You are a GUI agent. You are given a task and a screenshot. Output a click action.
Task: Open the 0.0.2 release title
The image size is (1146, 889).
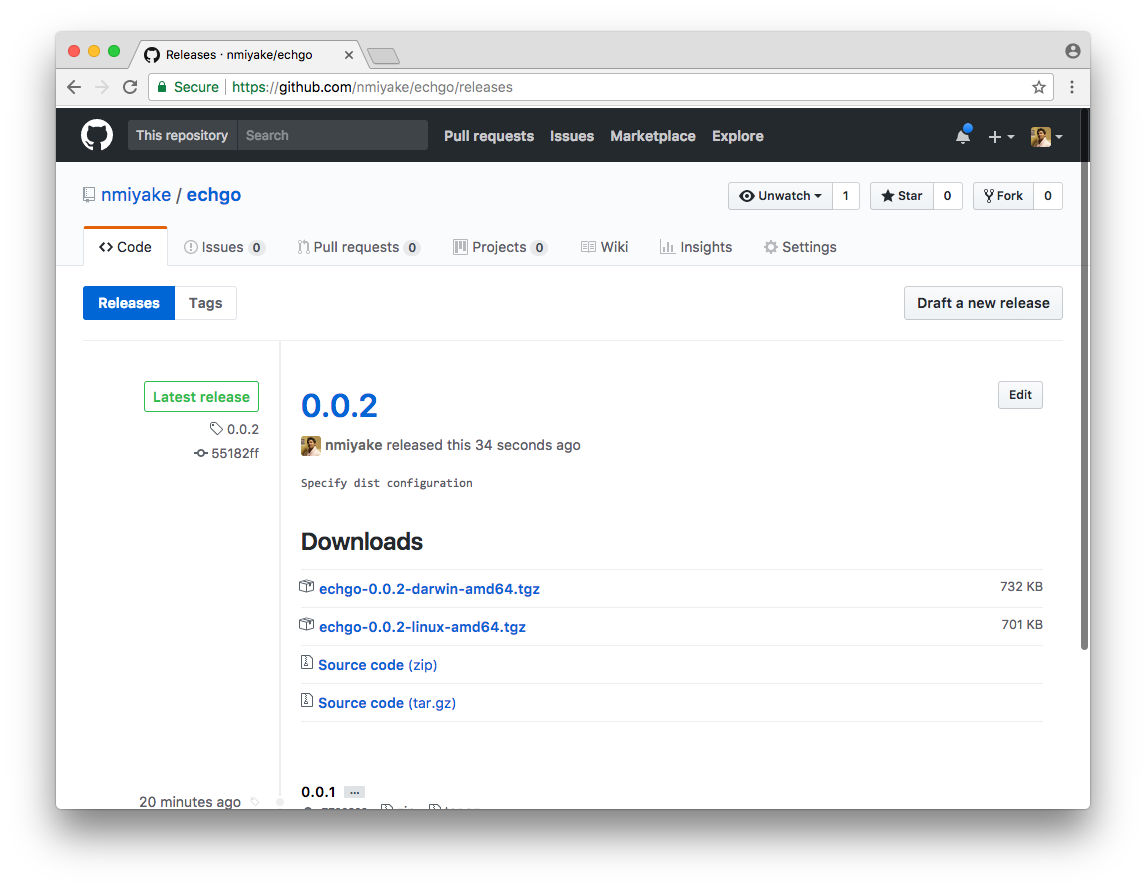click(x=339, y=406)
